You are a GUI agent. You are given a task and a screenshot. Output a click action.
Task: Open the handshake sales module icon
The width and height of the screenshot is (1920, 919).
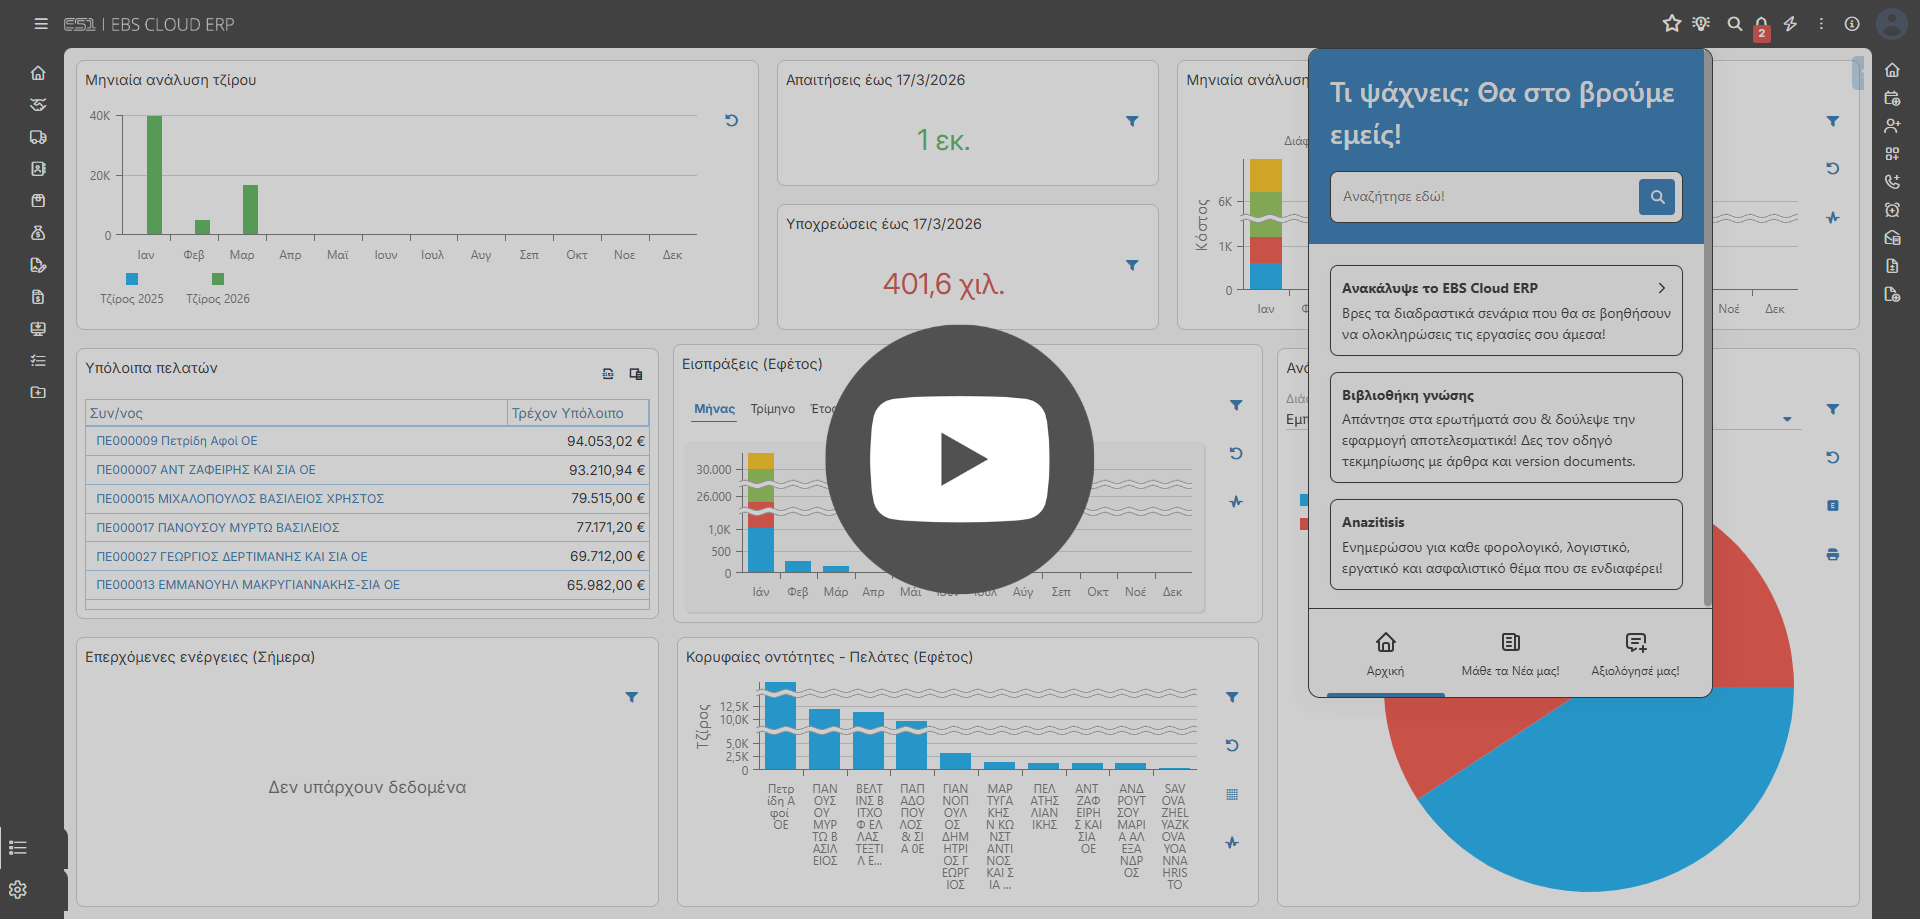38,105
